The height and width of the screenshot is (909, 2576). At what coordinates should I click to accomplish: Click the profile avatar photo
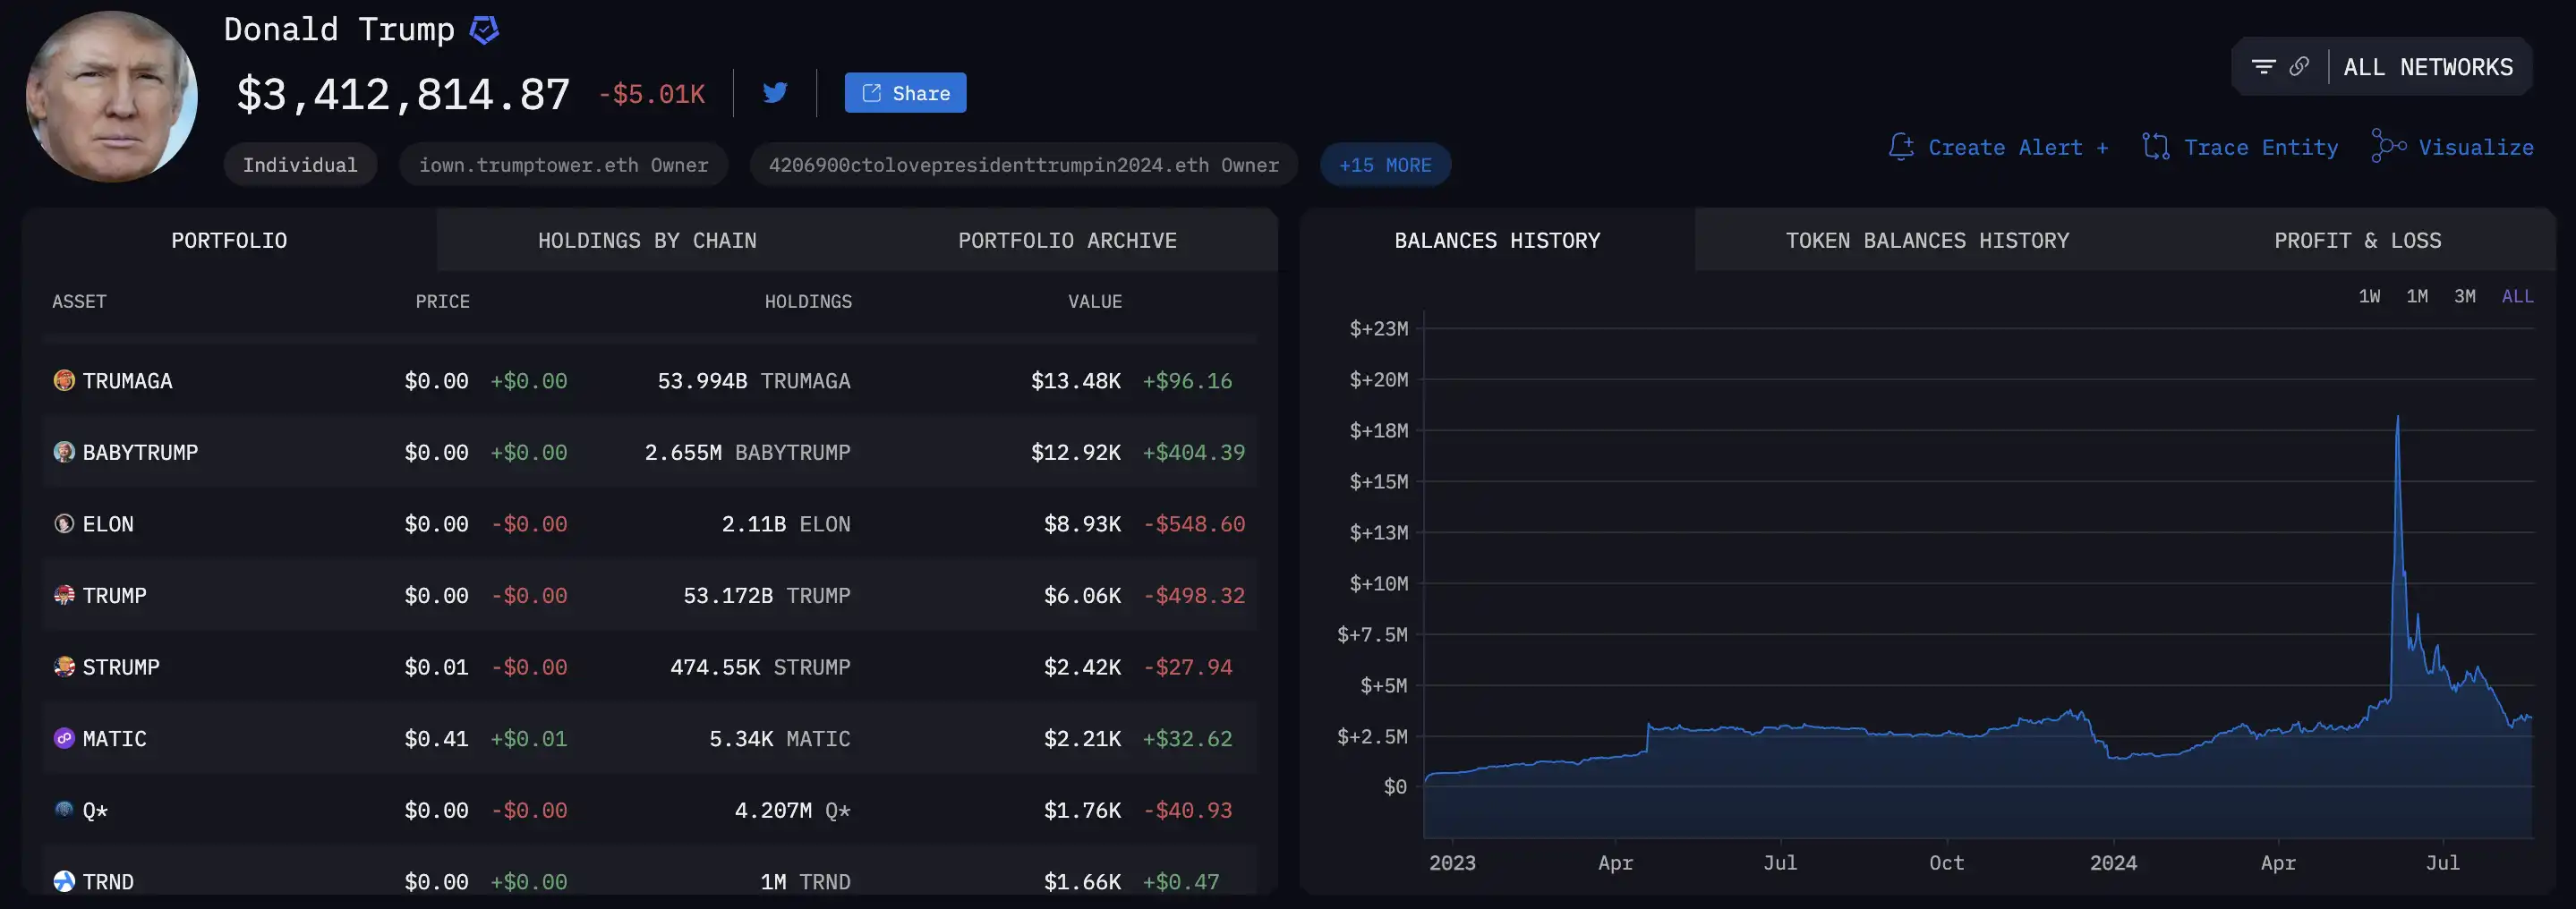[x=111, y=96]
